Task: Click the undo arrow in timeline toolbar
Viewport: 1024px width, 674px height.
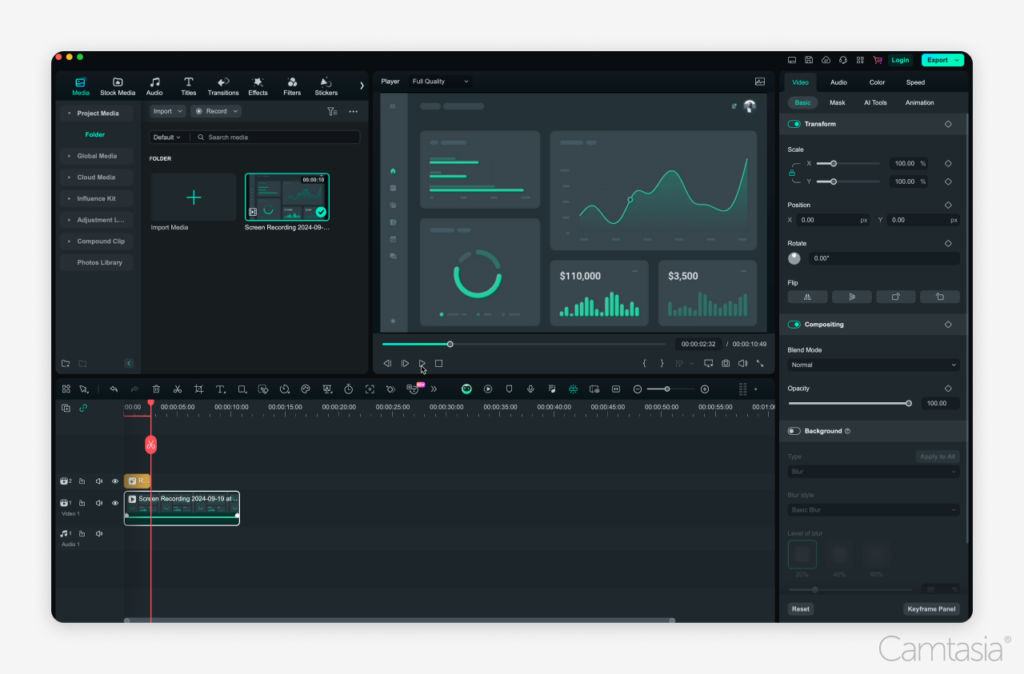Action: tap(114, 389)
